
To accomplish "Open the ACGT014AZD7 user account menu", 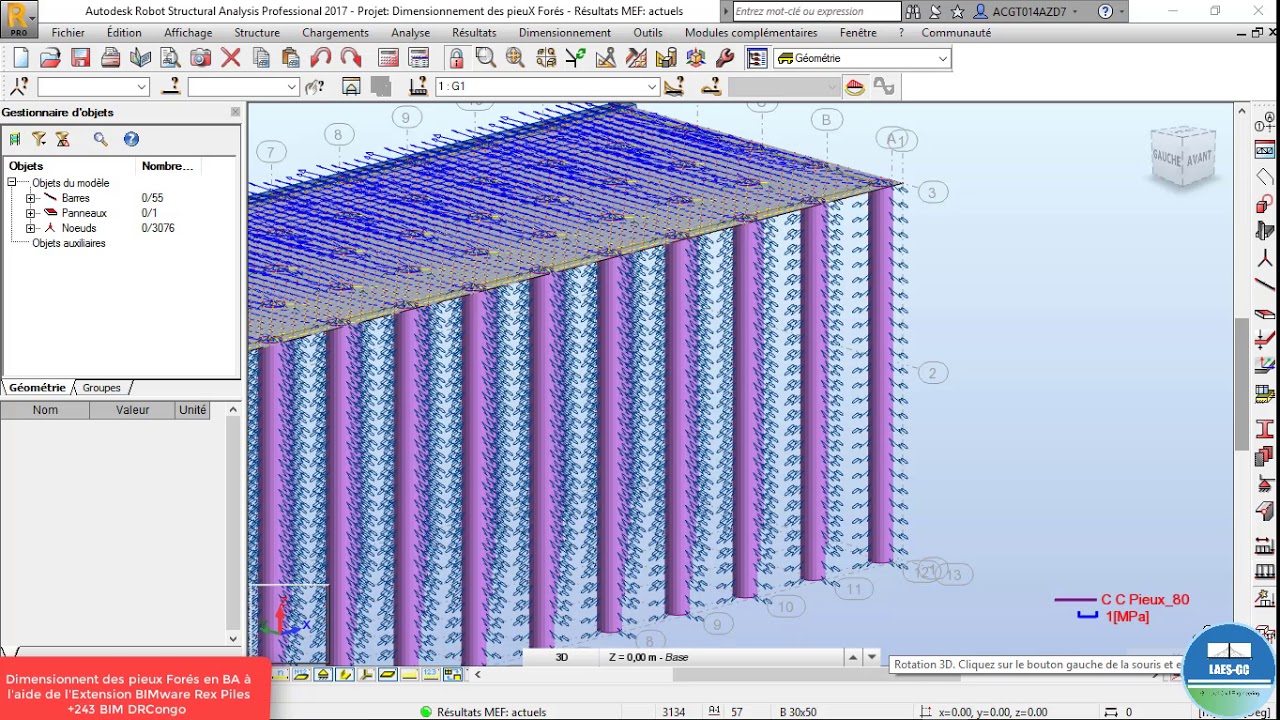I will coord(1028,12).
